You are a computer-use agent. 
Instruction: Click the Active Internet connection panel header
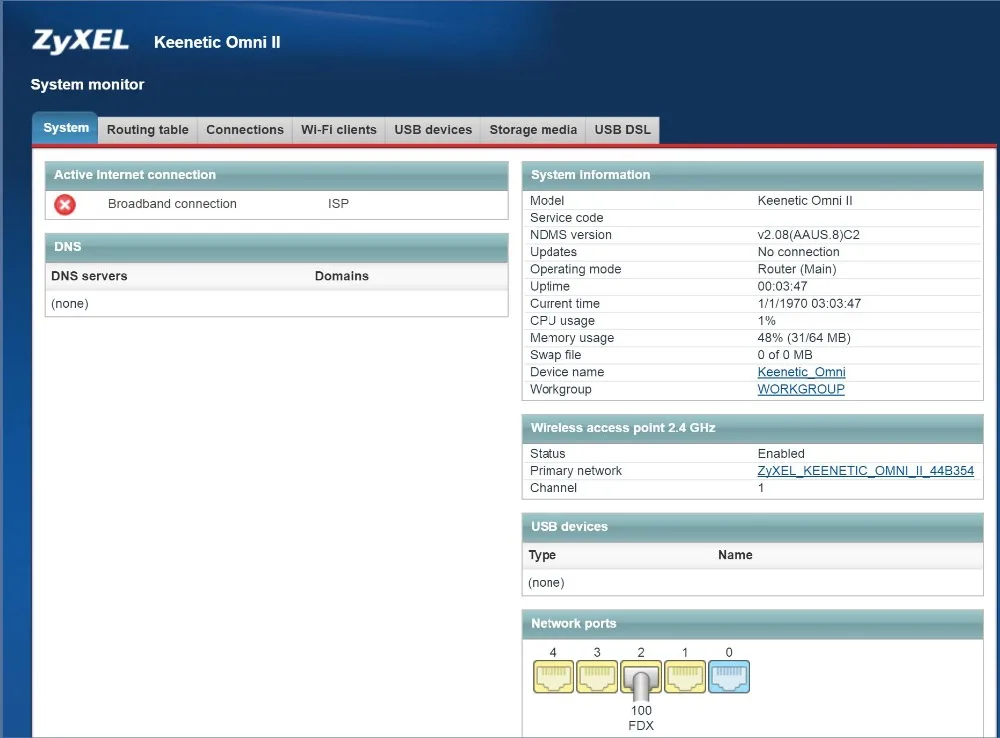point(277,175)
